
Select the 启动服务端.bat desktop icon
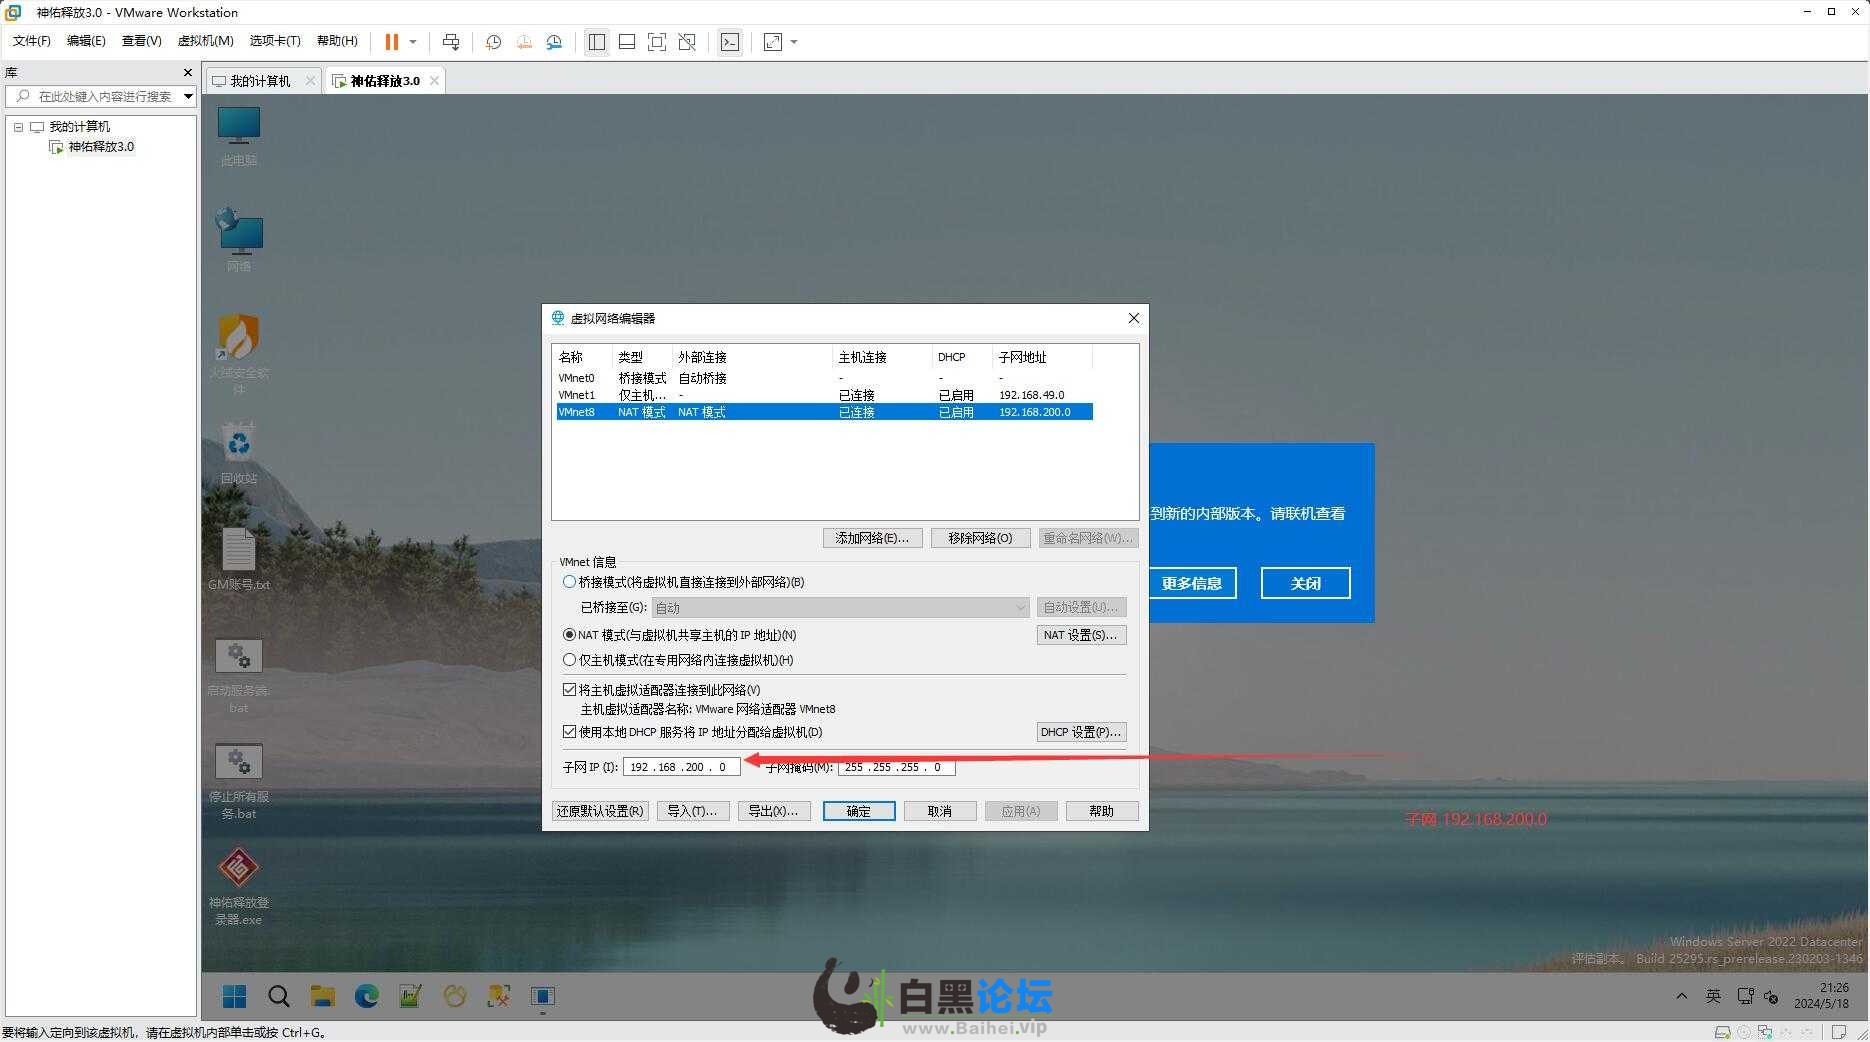click(239, 677)
